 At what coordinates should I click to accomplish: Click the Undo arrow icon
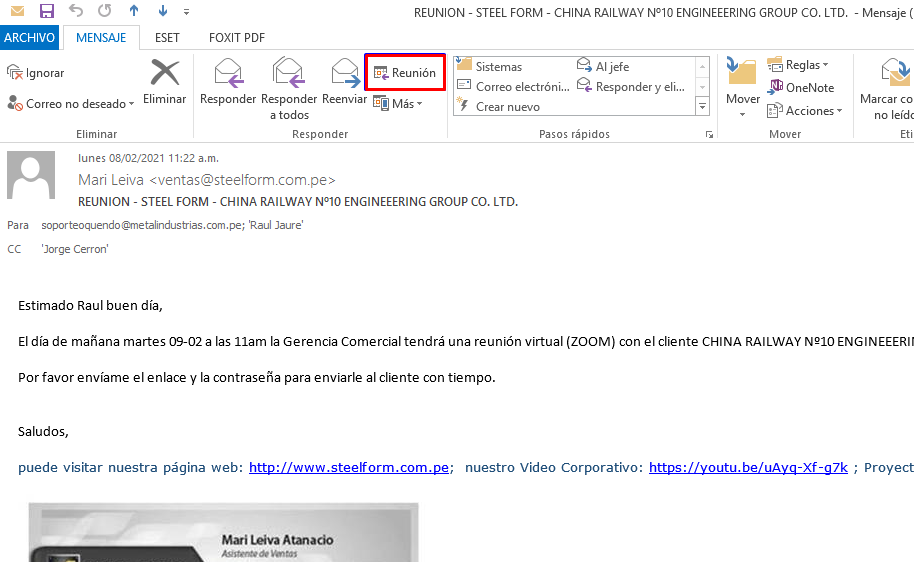[76, 11]
